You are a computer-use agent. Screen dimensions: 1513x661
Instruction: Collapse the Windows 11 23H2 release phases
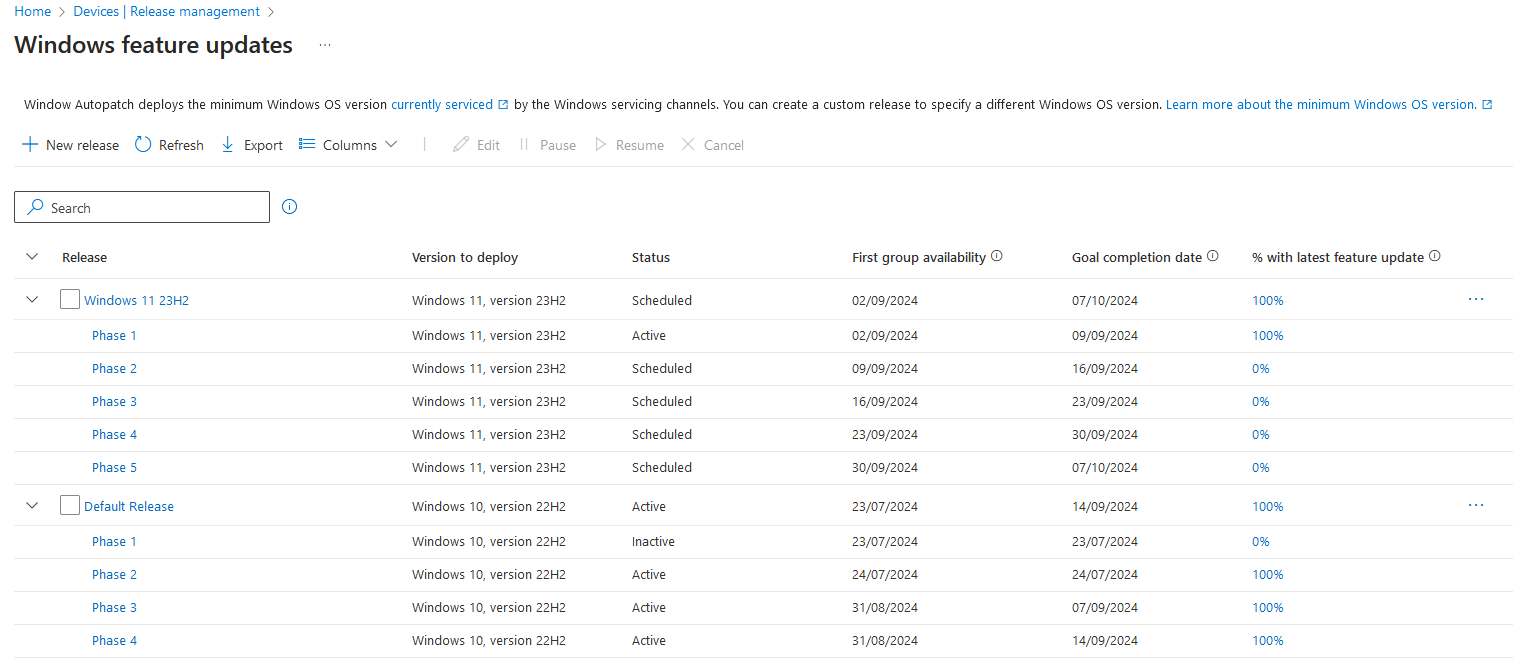[31, 299]
